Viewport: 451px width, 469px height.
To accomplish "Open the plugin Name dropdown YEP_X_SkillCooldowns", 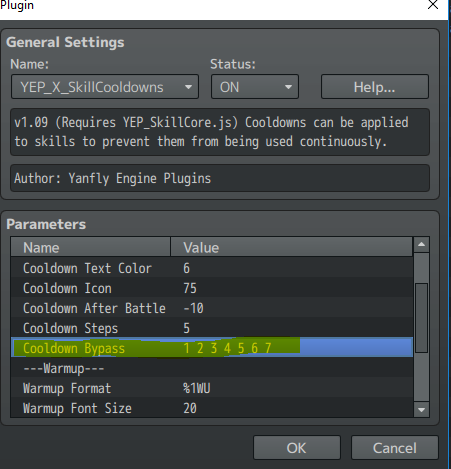I will coord(105,87).
